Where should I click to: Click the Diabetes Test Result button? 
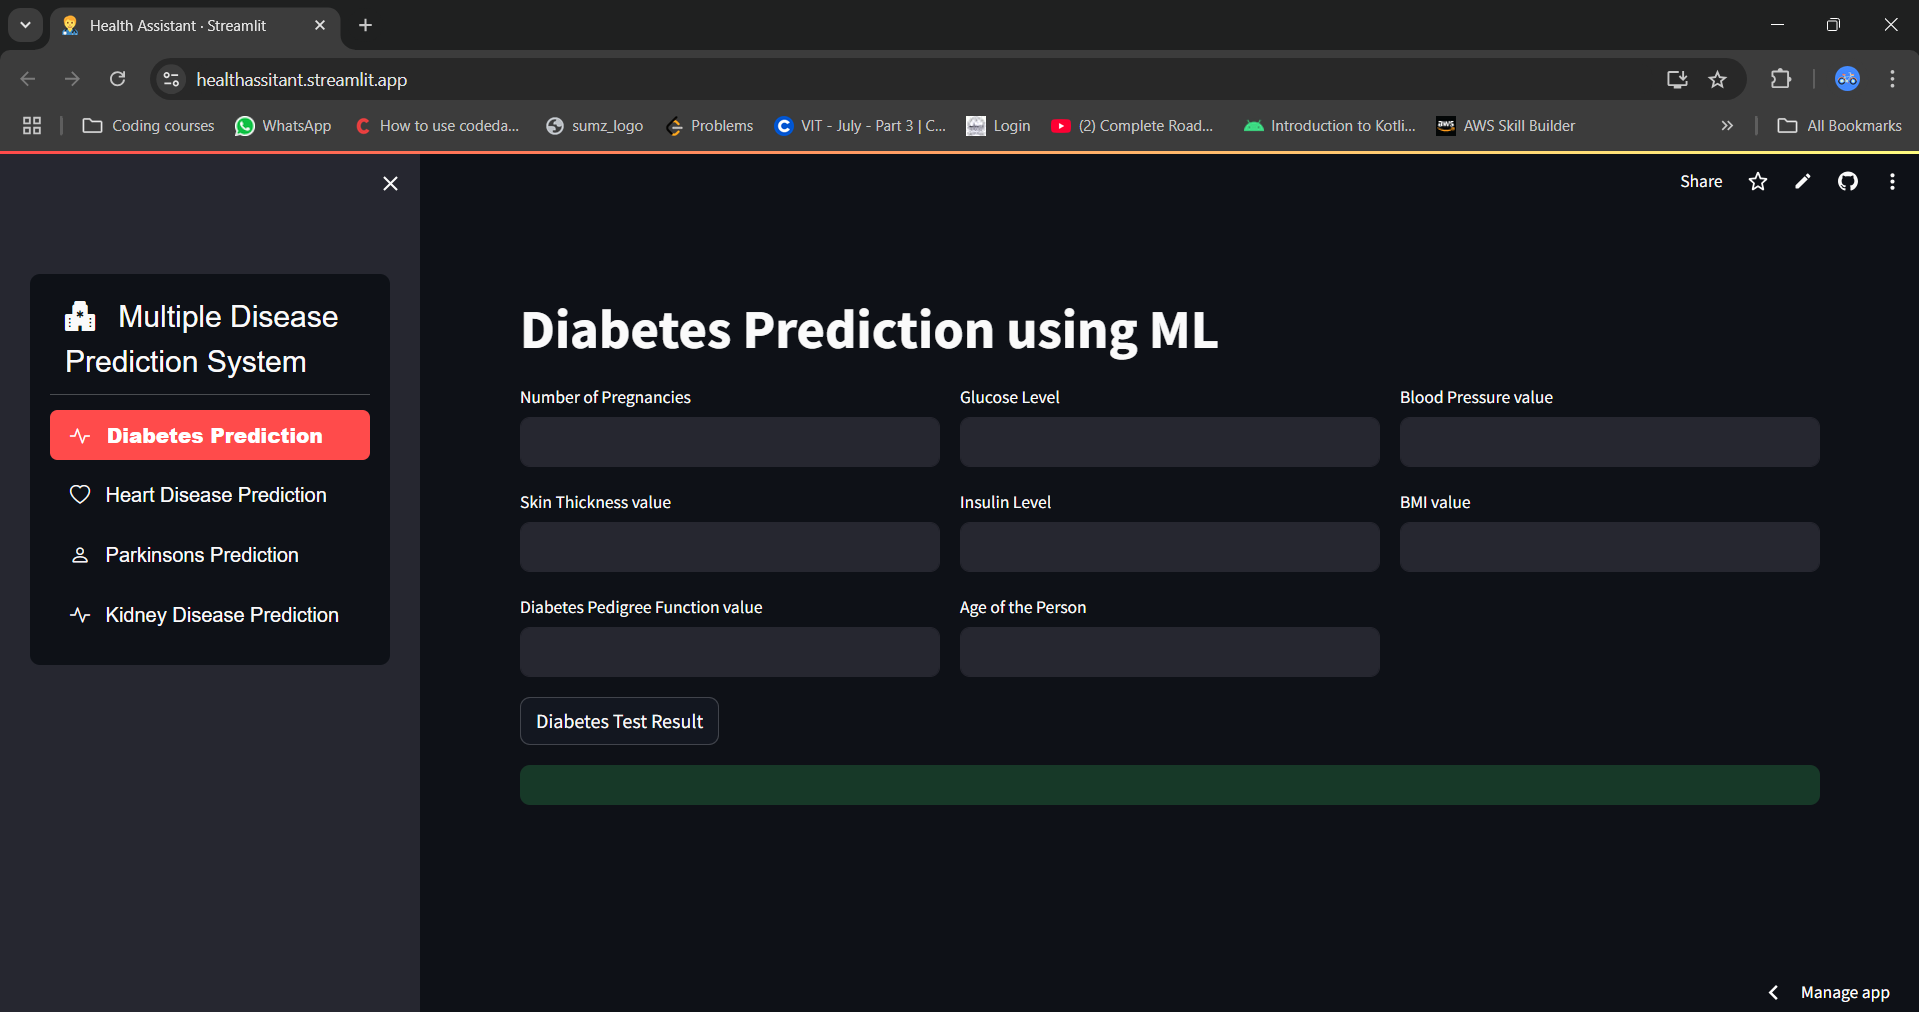[x=619, y=721]
